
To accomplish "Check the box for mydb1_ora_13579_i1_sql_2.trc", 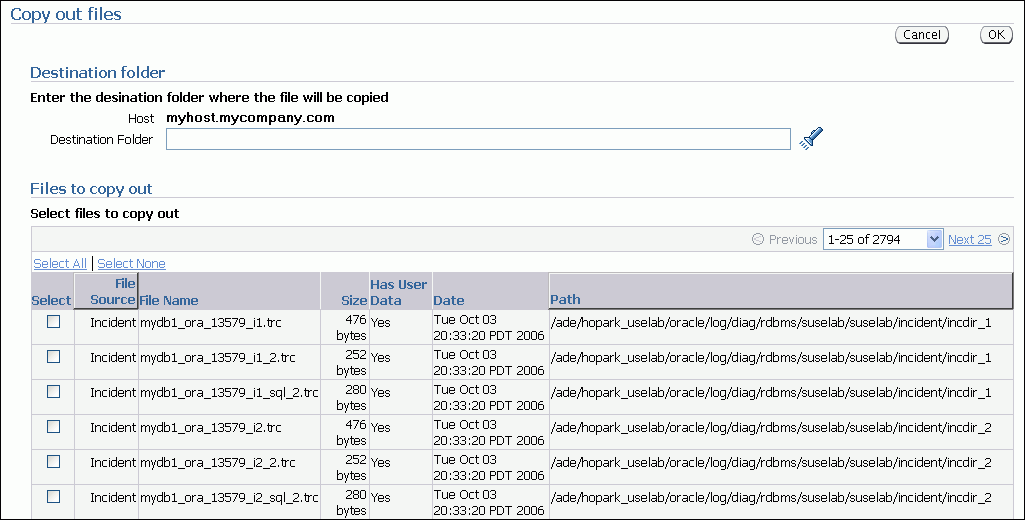I will [54, 391].
